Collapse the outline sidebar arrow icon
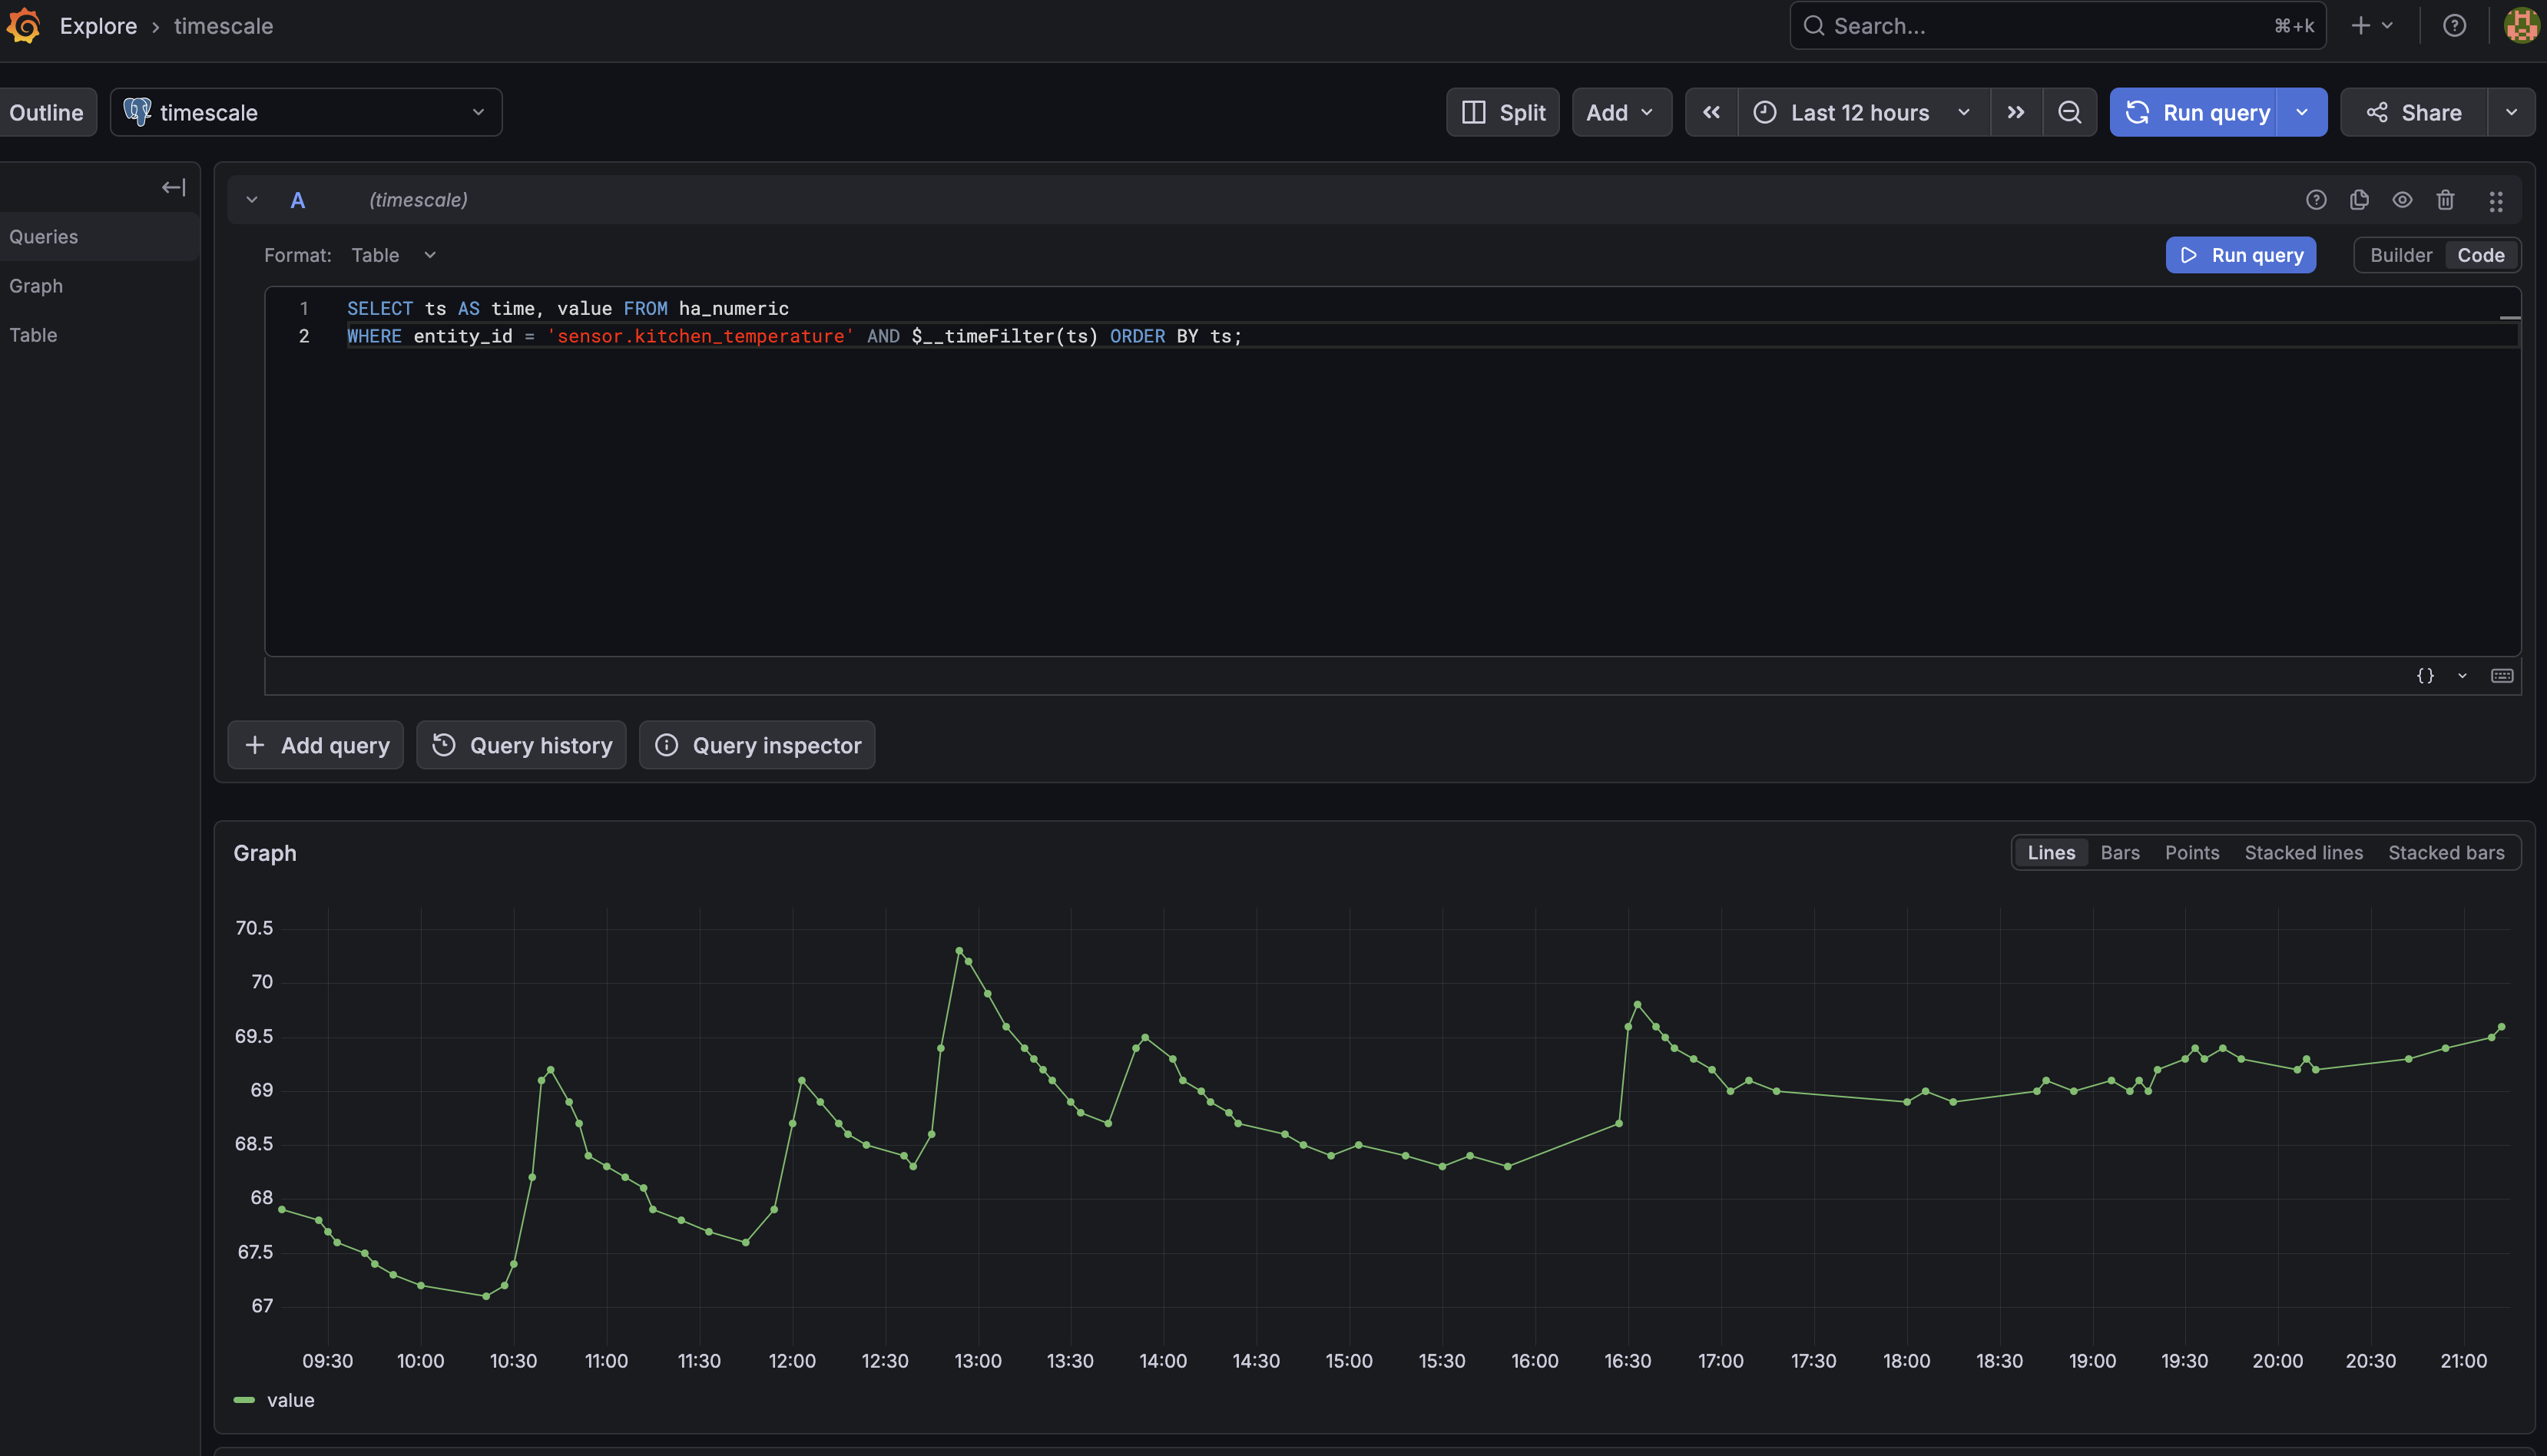2547x1456 pixels. 174,187
